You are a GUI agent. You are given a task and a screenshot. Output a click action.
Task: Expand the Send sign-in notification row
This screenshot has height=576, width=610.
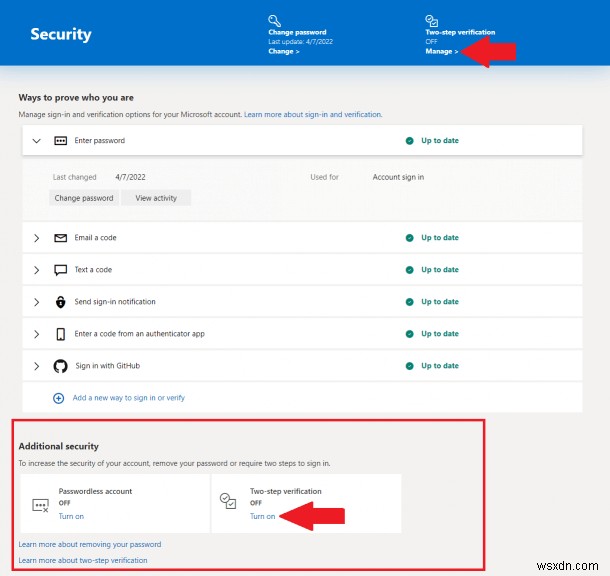click(x=37, y=302)
